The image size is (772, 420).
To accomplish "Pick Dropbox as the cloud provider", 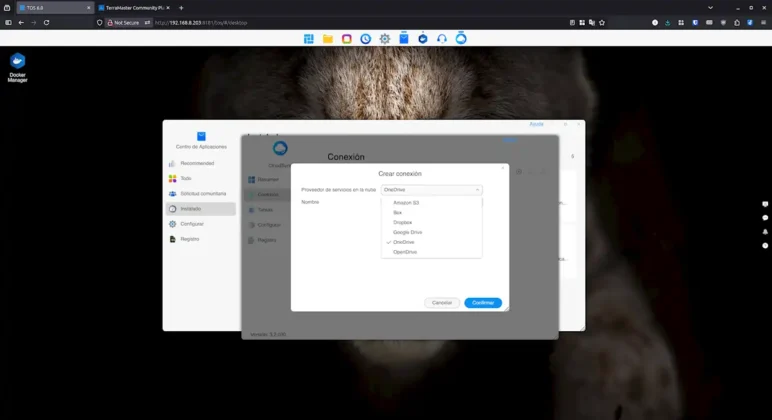I will pos(403,222).
